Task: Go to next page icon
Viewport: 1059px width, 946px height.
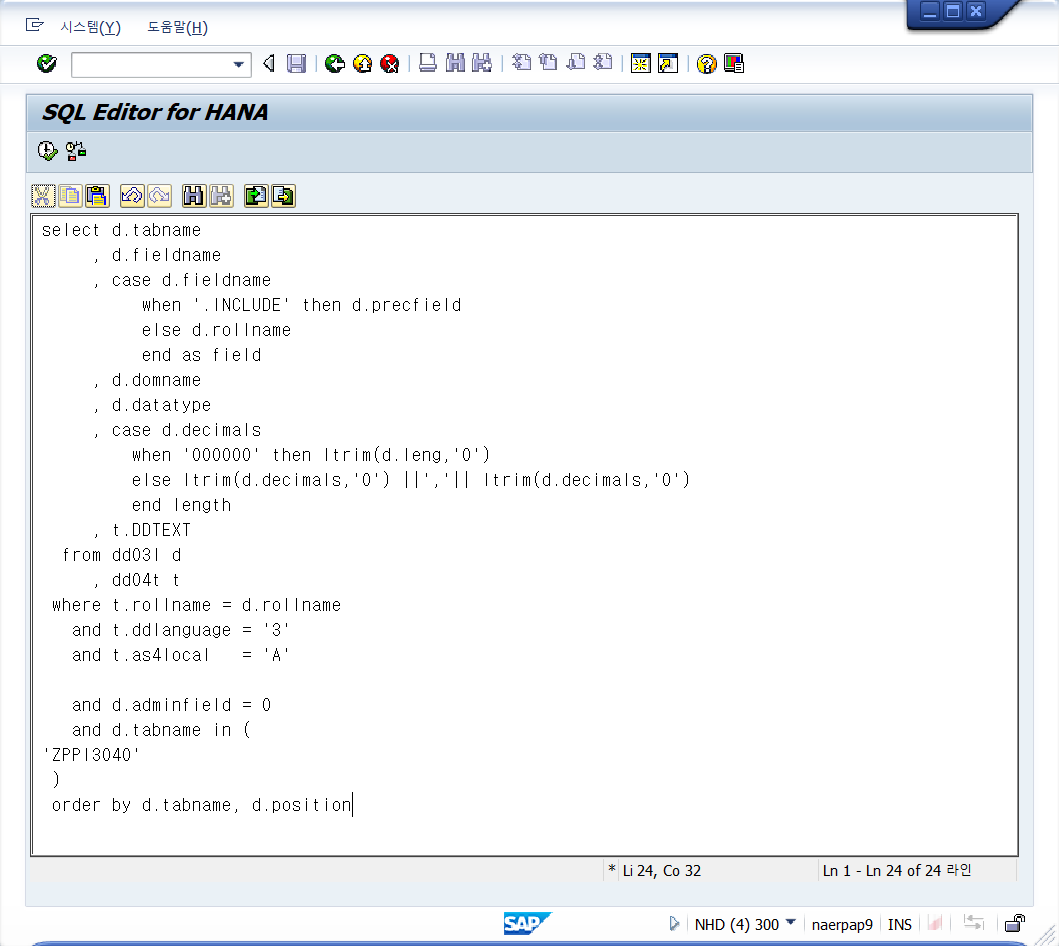Action: (x=575, y=62)
